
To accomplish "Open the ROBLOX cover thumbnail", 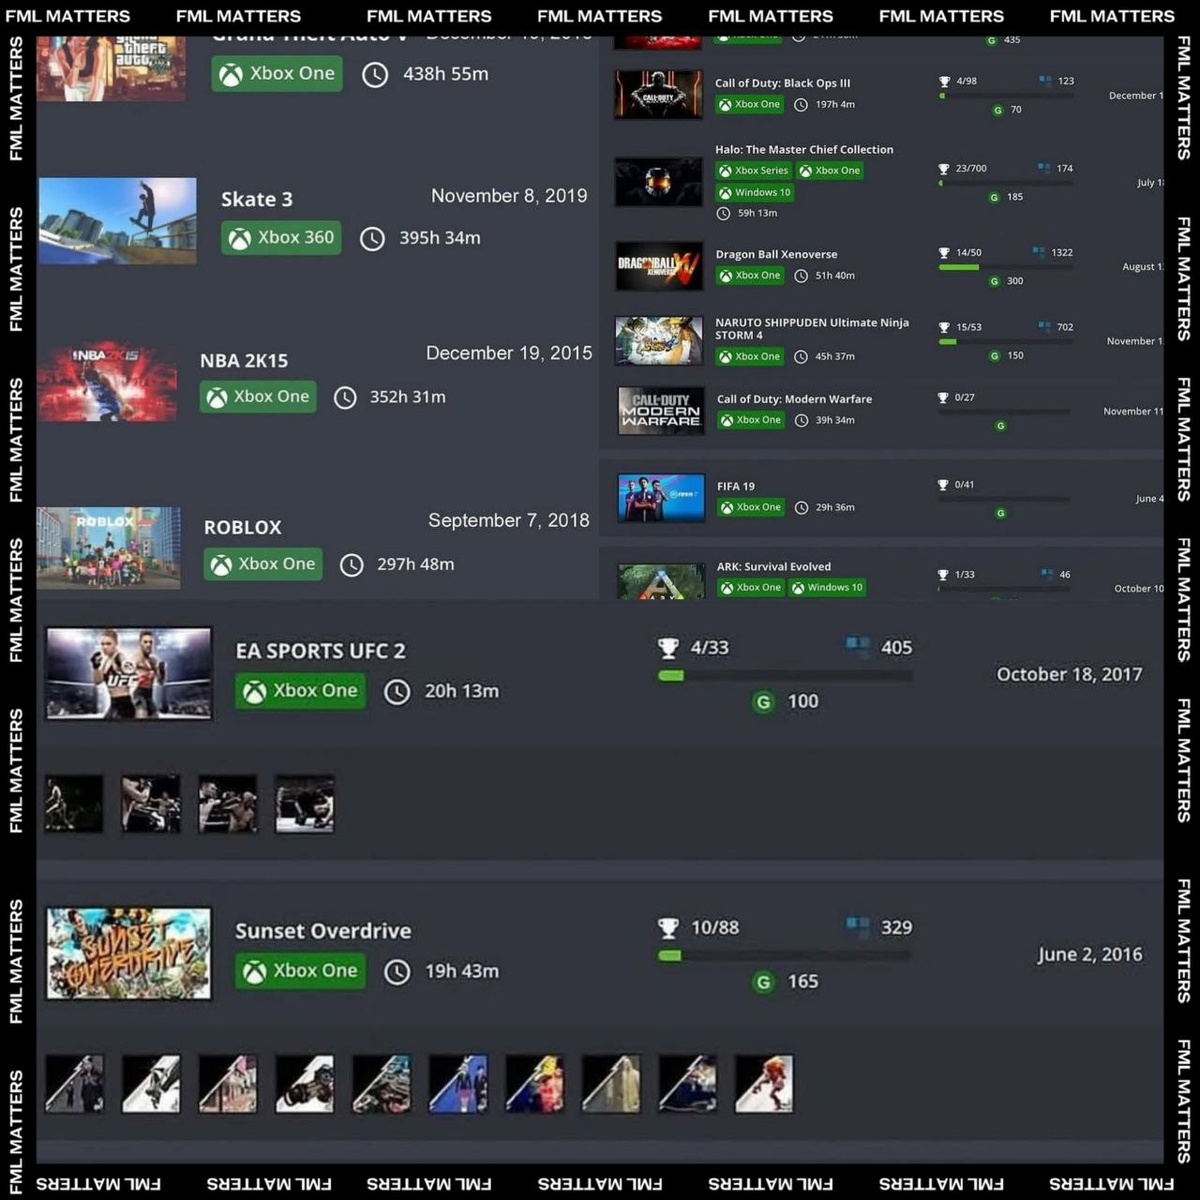I will click(x=109, y=548).
